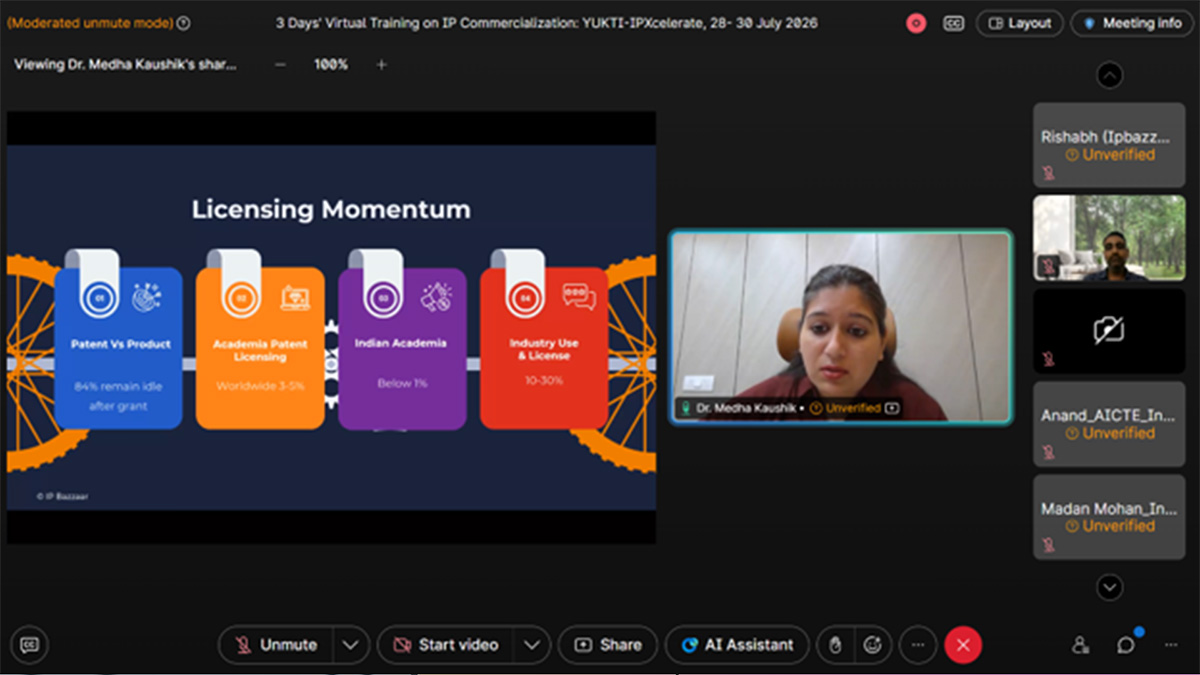Show next participants with the down chevron
This screenshot has width=1200, height=675.
pyautogui.click(x=1110, y=588)
